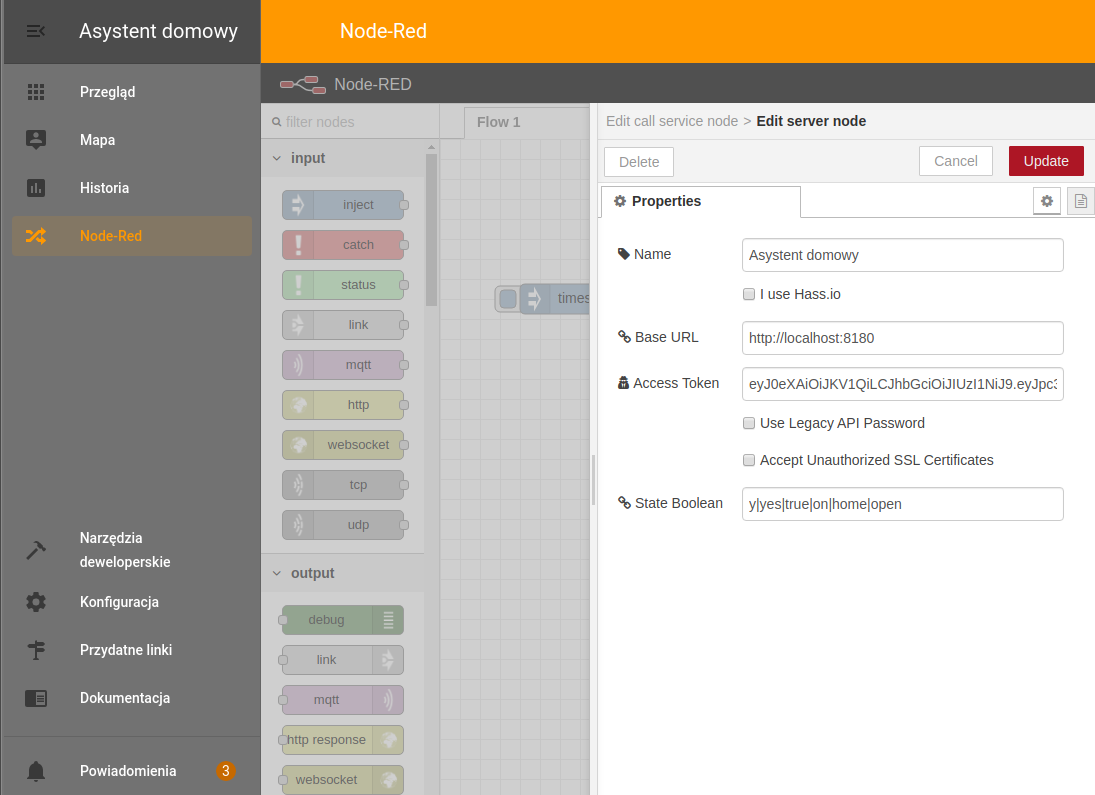Open the Mapa map icon
The width and height of the screenshot is (1095, 795).
coord(36,140)
